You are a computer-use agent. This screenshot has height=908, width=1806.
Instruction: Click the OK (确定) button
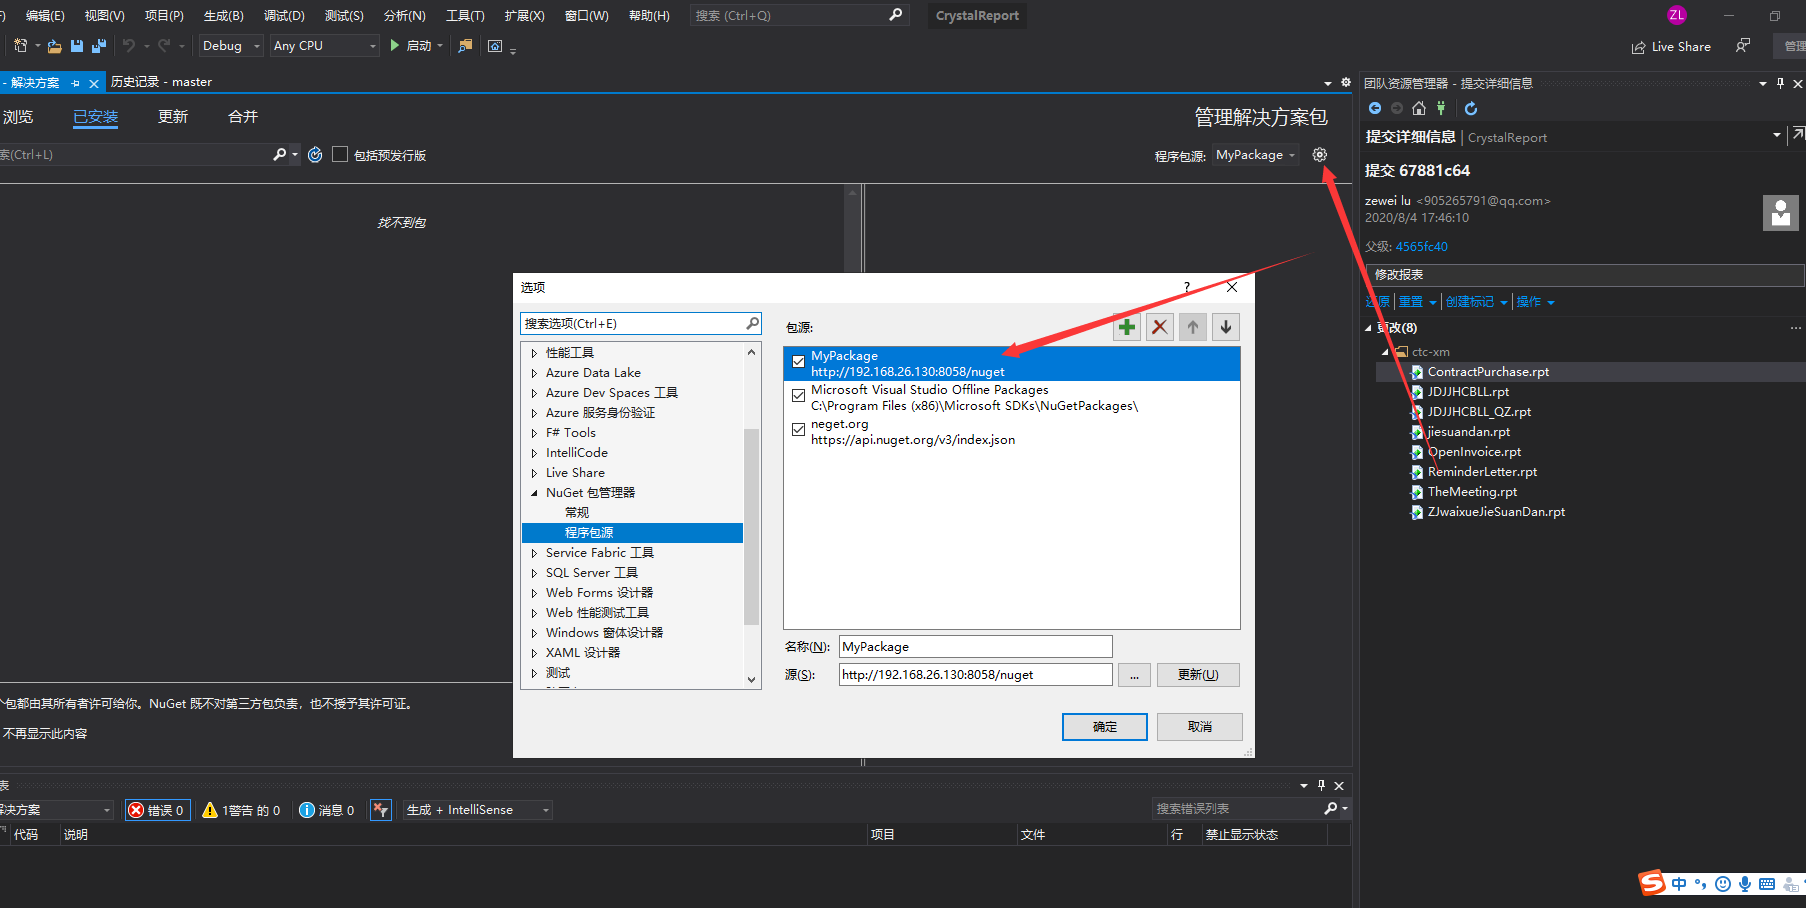click(x=1105, y=727)
